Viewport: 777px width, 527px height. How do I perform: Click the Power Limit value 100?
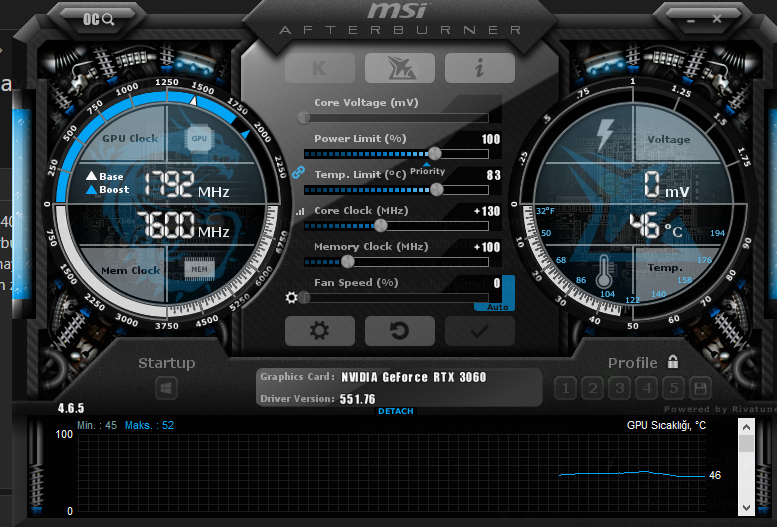click(491, 139)
